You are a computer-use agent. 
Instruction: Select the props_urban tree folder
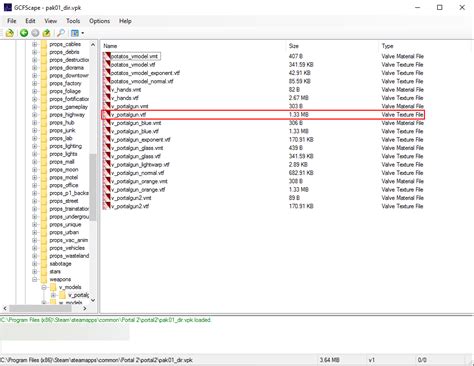pos(64,232)
